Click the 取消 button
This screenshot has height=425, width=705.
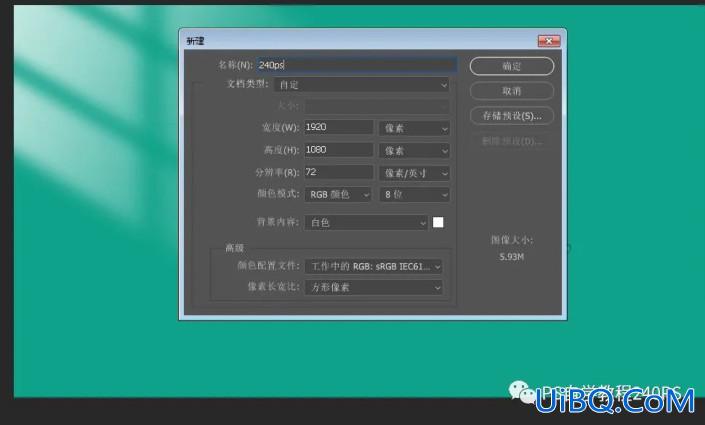point(512,91)
